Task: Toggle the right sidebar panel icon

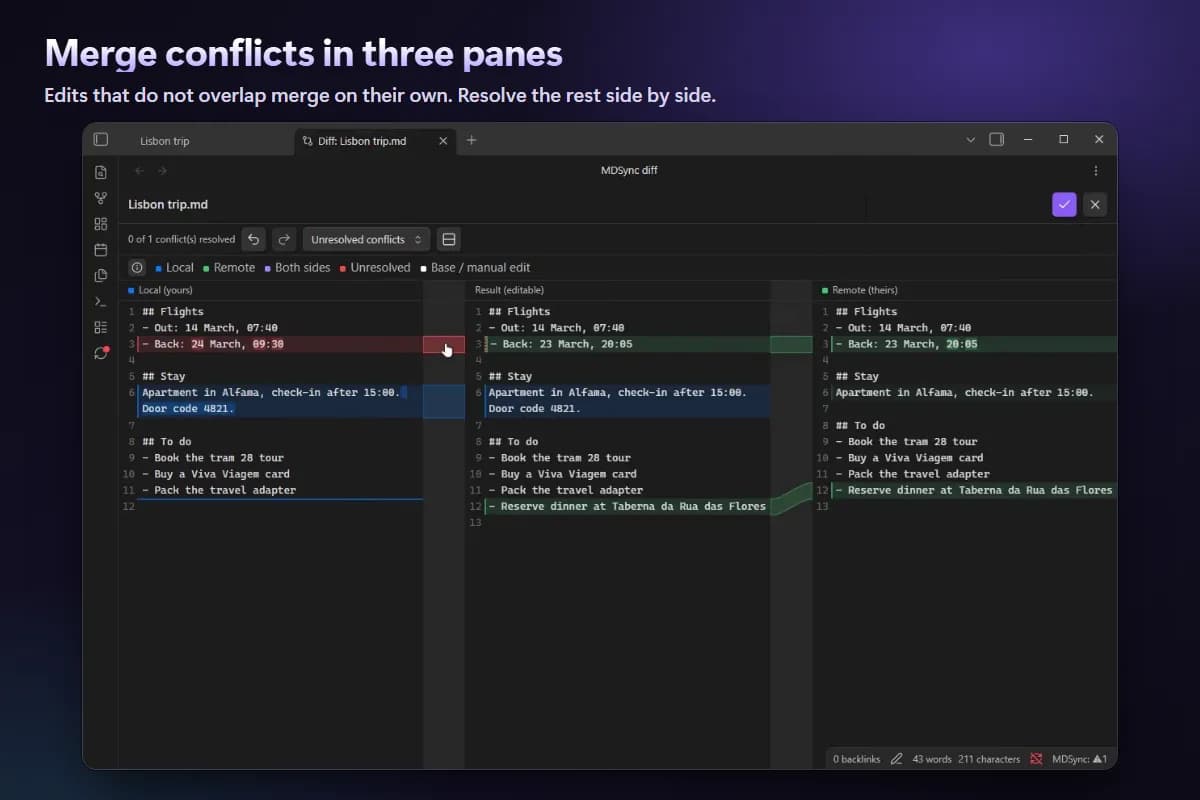Action: click(996, 140)
